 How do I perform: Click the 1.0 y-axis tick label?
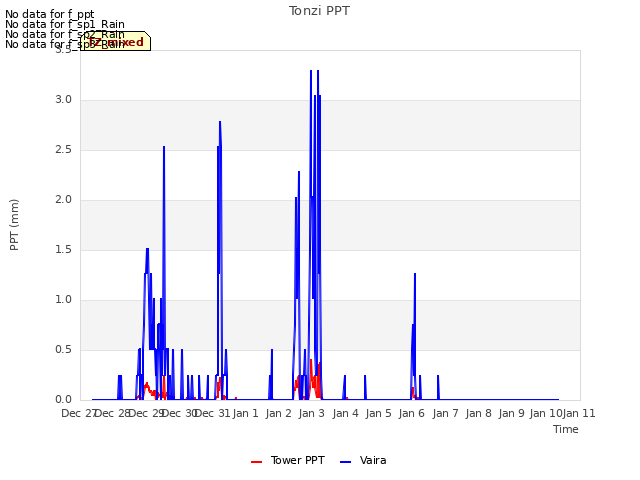(x=63, y=300)
